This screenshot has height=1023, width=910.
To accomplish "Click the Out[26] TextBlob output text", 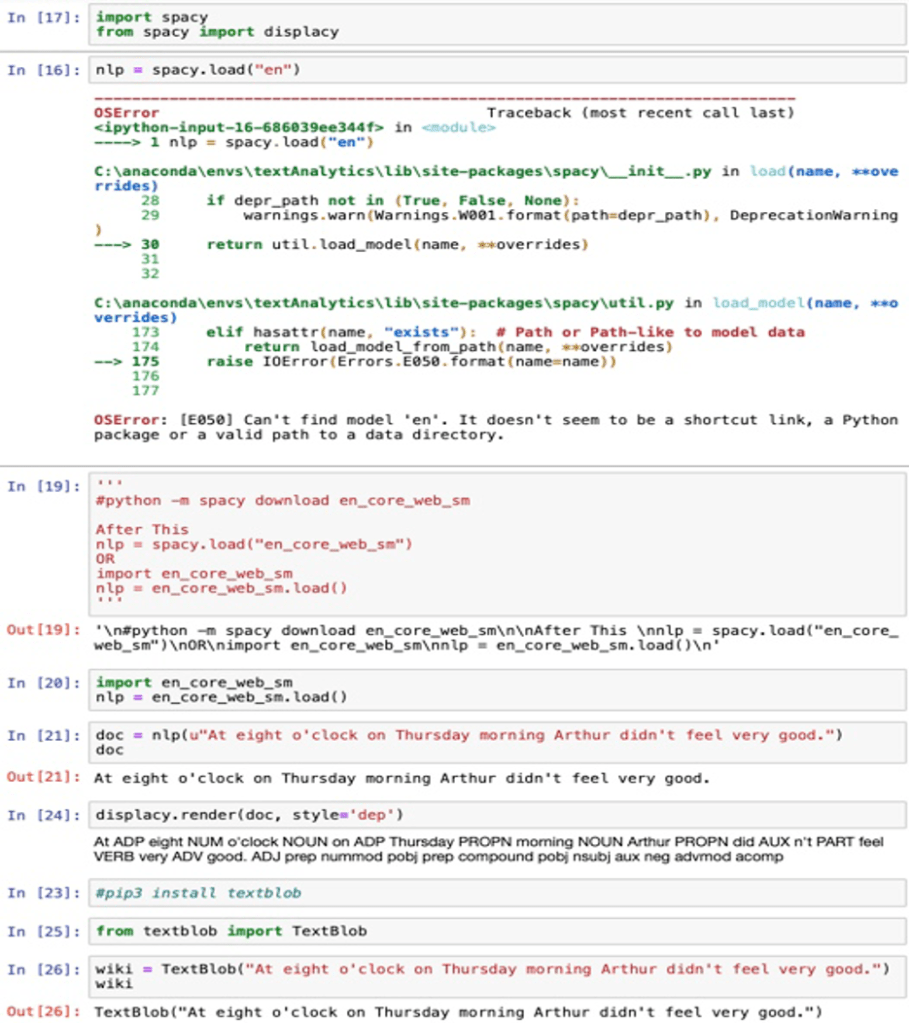I will tap(457, 1011).
